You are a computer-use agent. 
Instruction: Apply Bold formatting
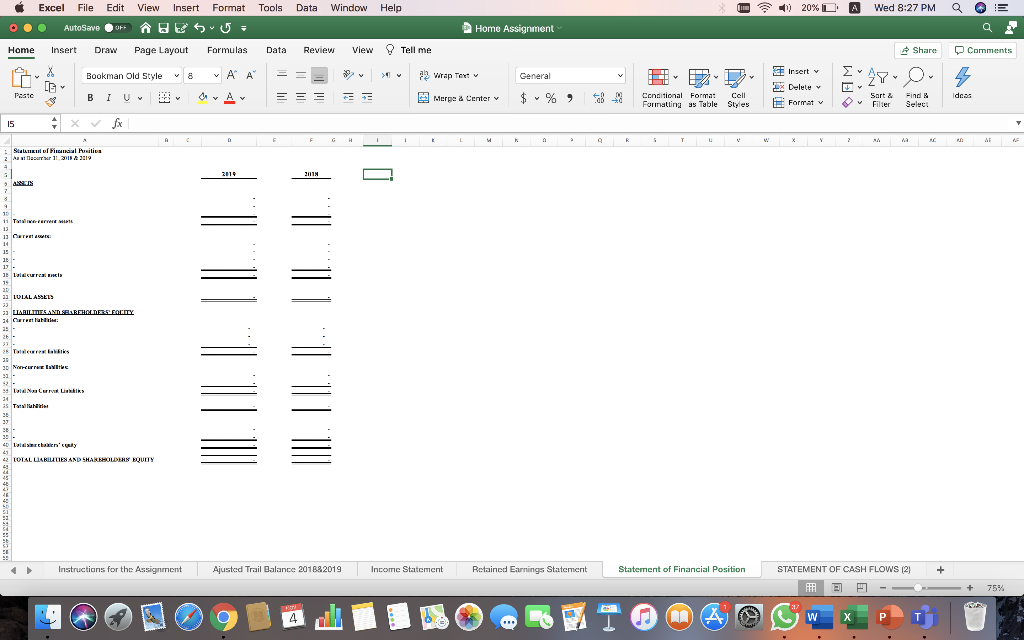click(90, 98)
